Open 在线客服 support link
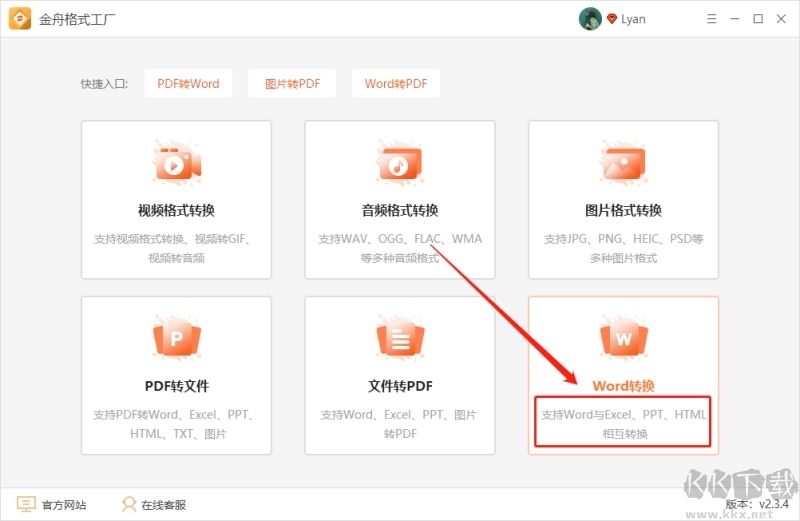The height and width of the screenshot is (521, 800). [163, 505]
